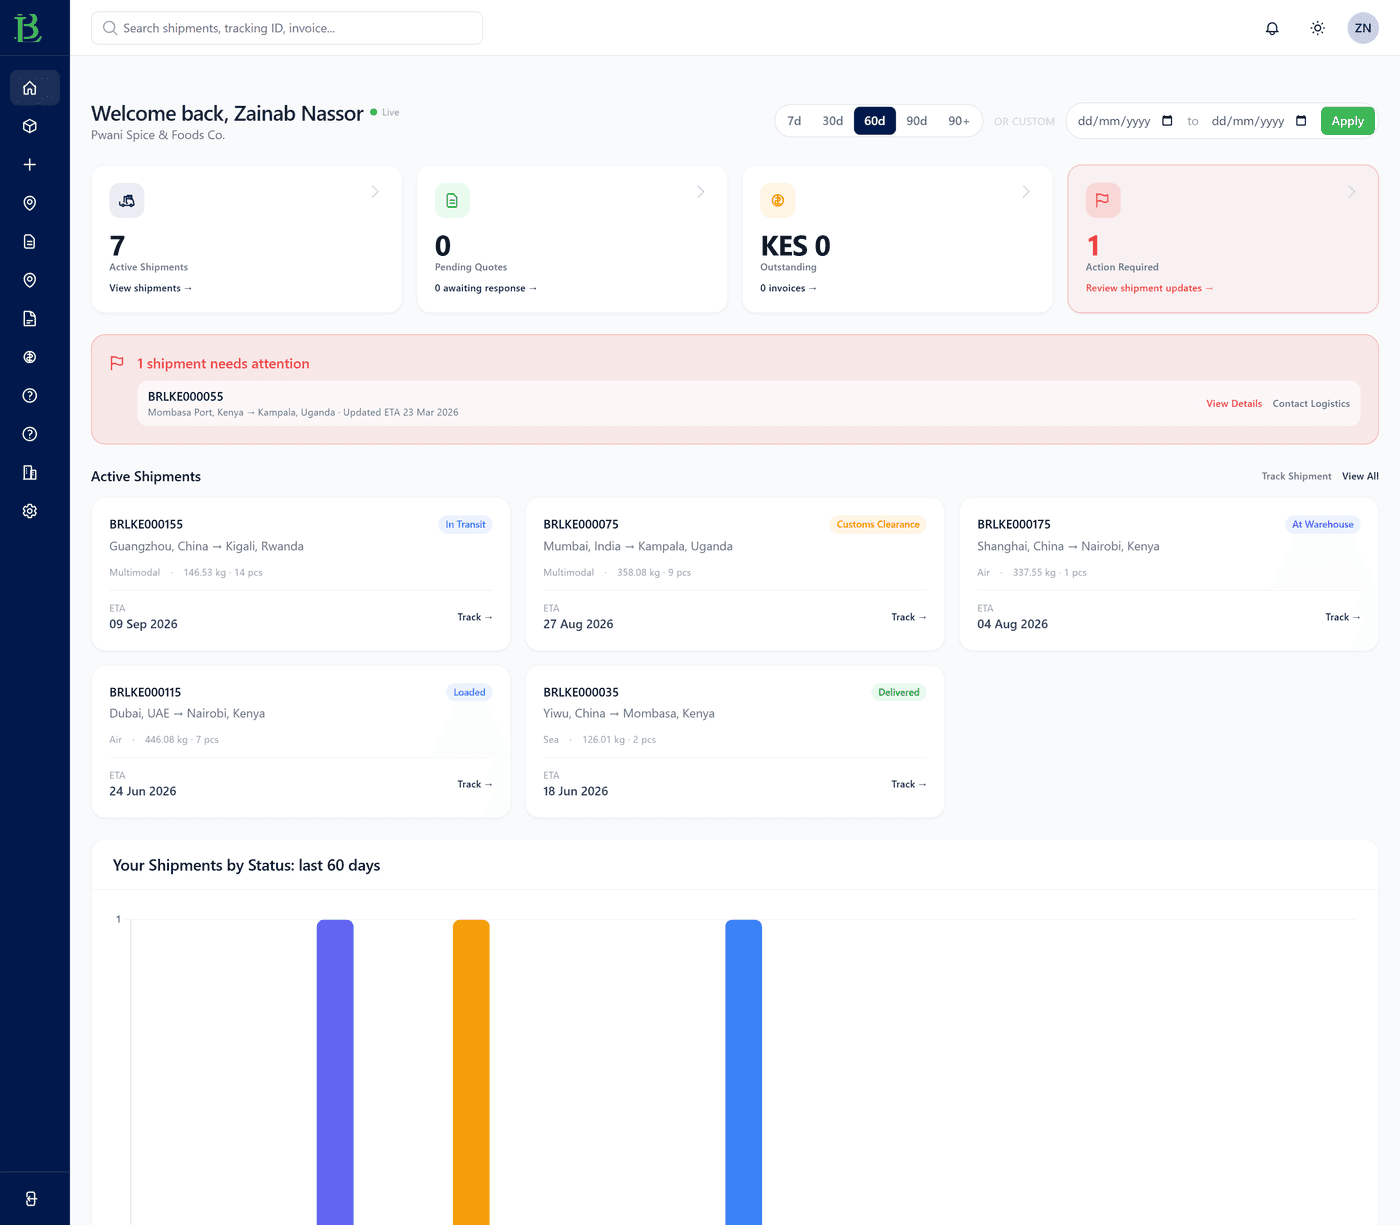Track shipment BRLKE000155
Viewport: 1400px width, 1225px height.
(475, 617)
